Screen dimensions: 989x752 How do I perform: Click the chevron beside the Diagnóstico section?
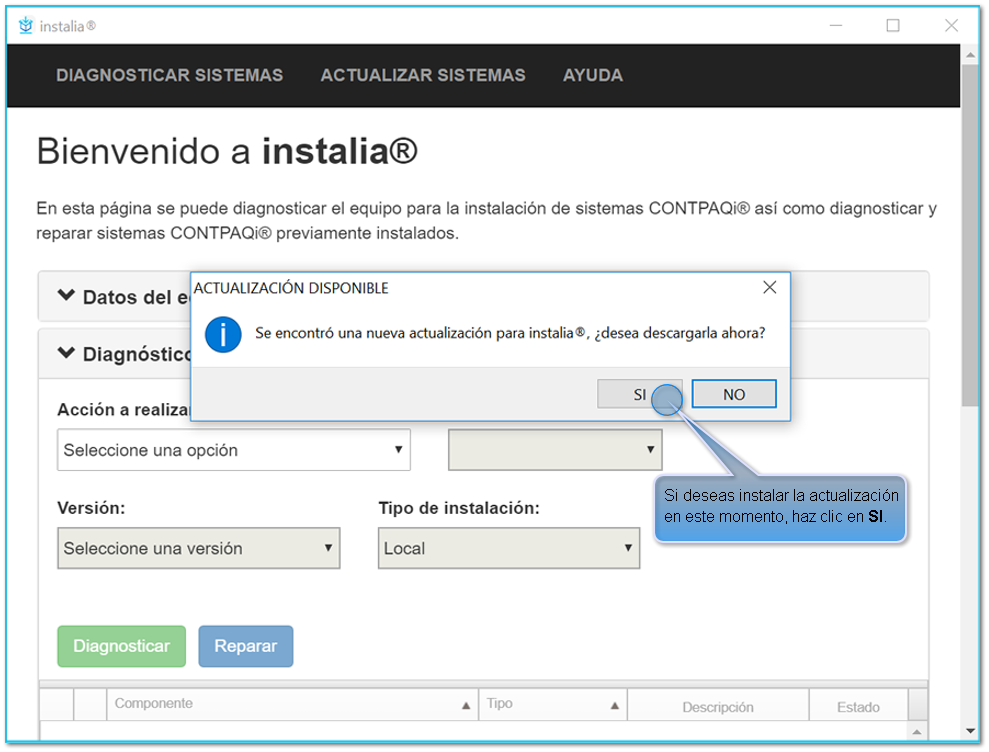pos(65,354)
